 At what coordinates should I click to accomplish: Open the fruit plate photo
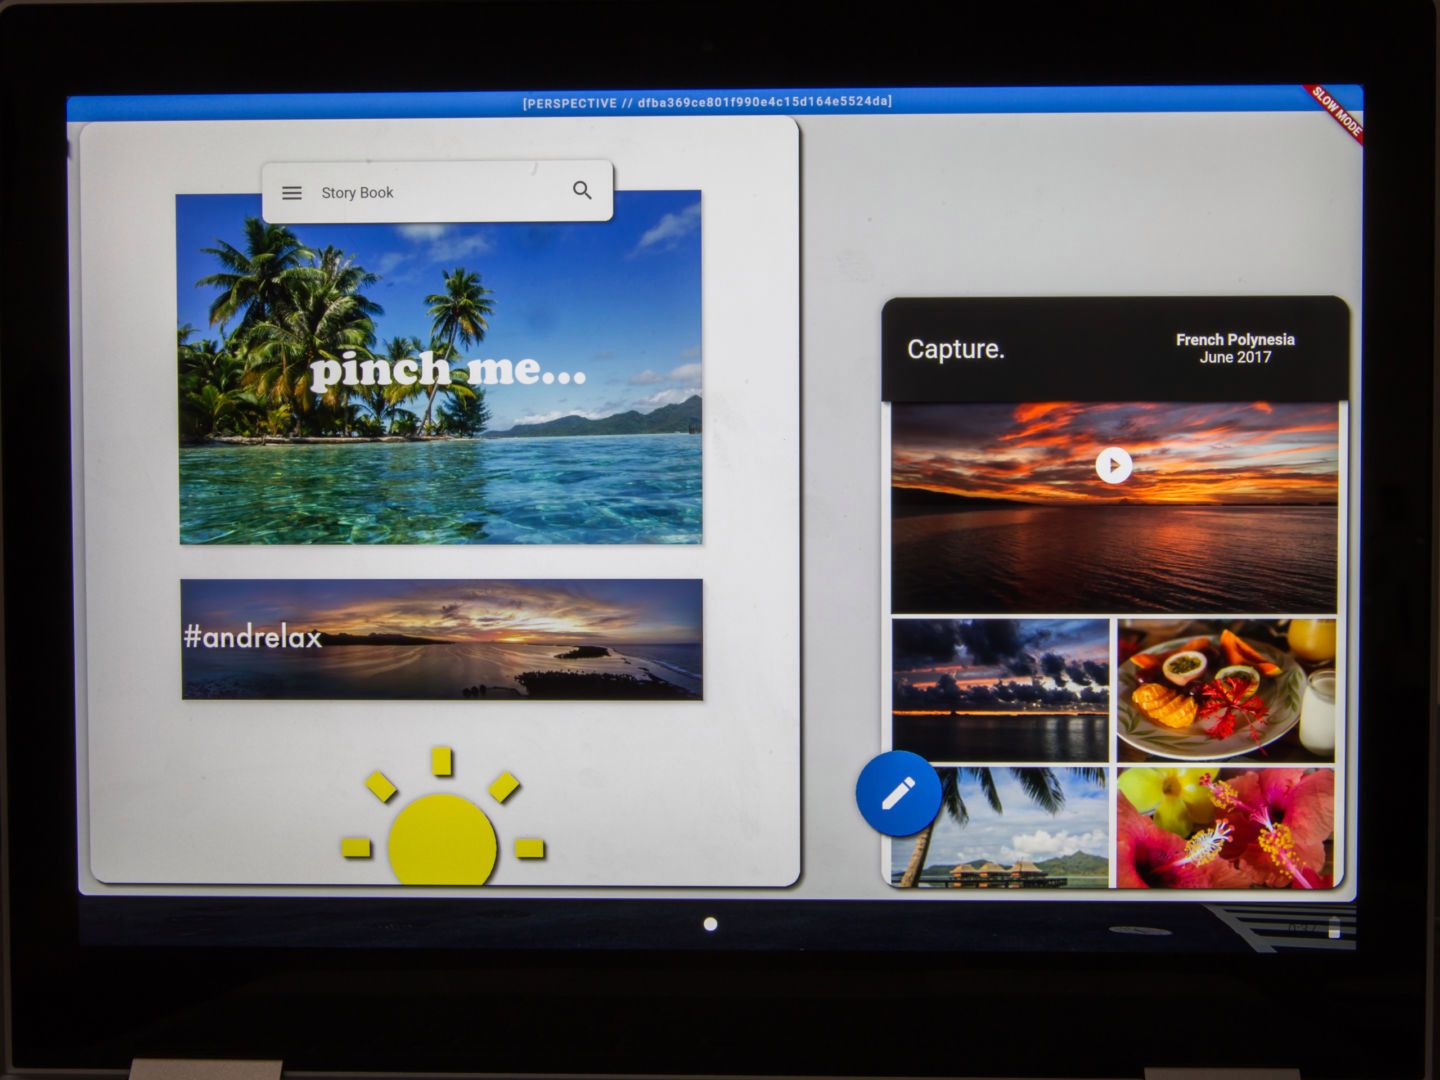pyautogui.click(x=1226, y=690)
